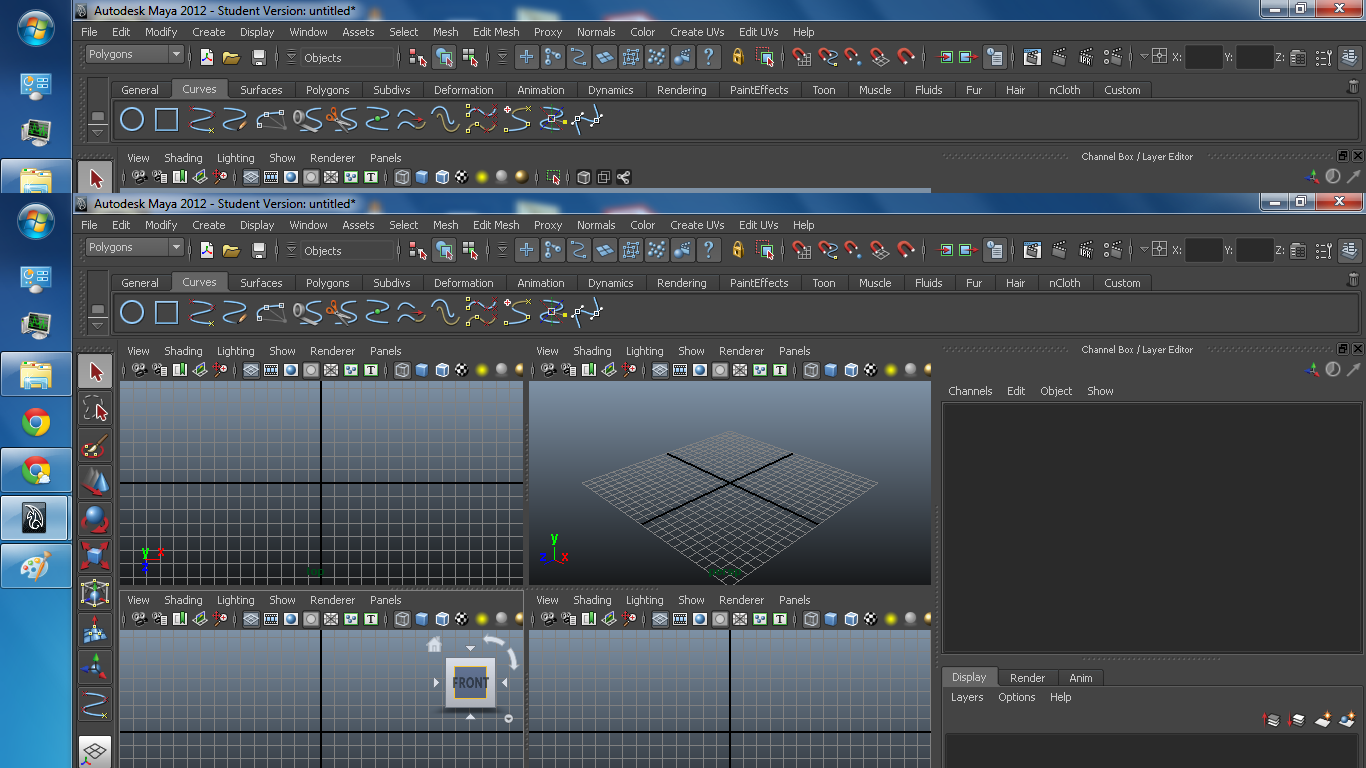Viewport: 1366px width, 768px height.
Task: Click select camera icon in perspective panel
Action: point(548,370)
